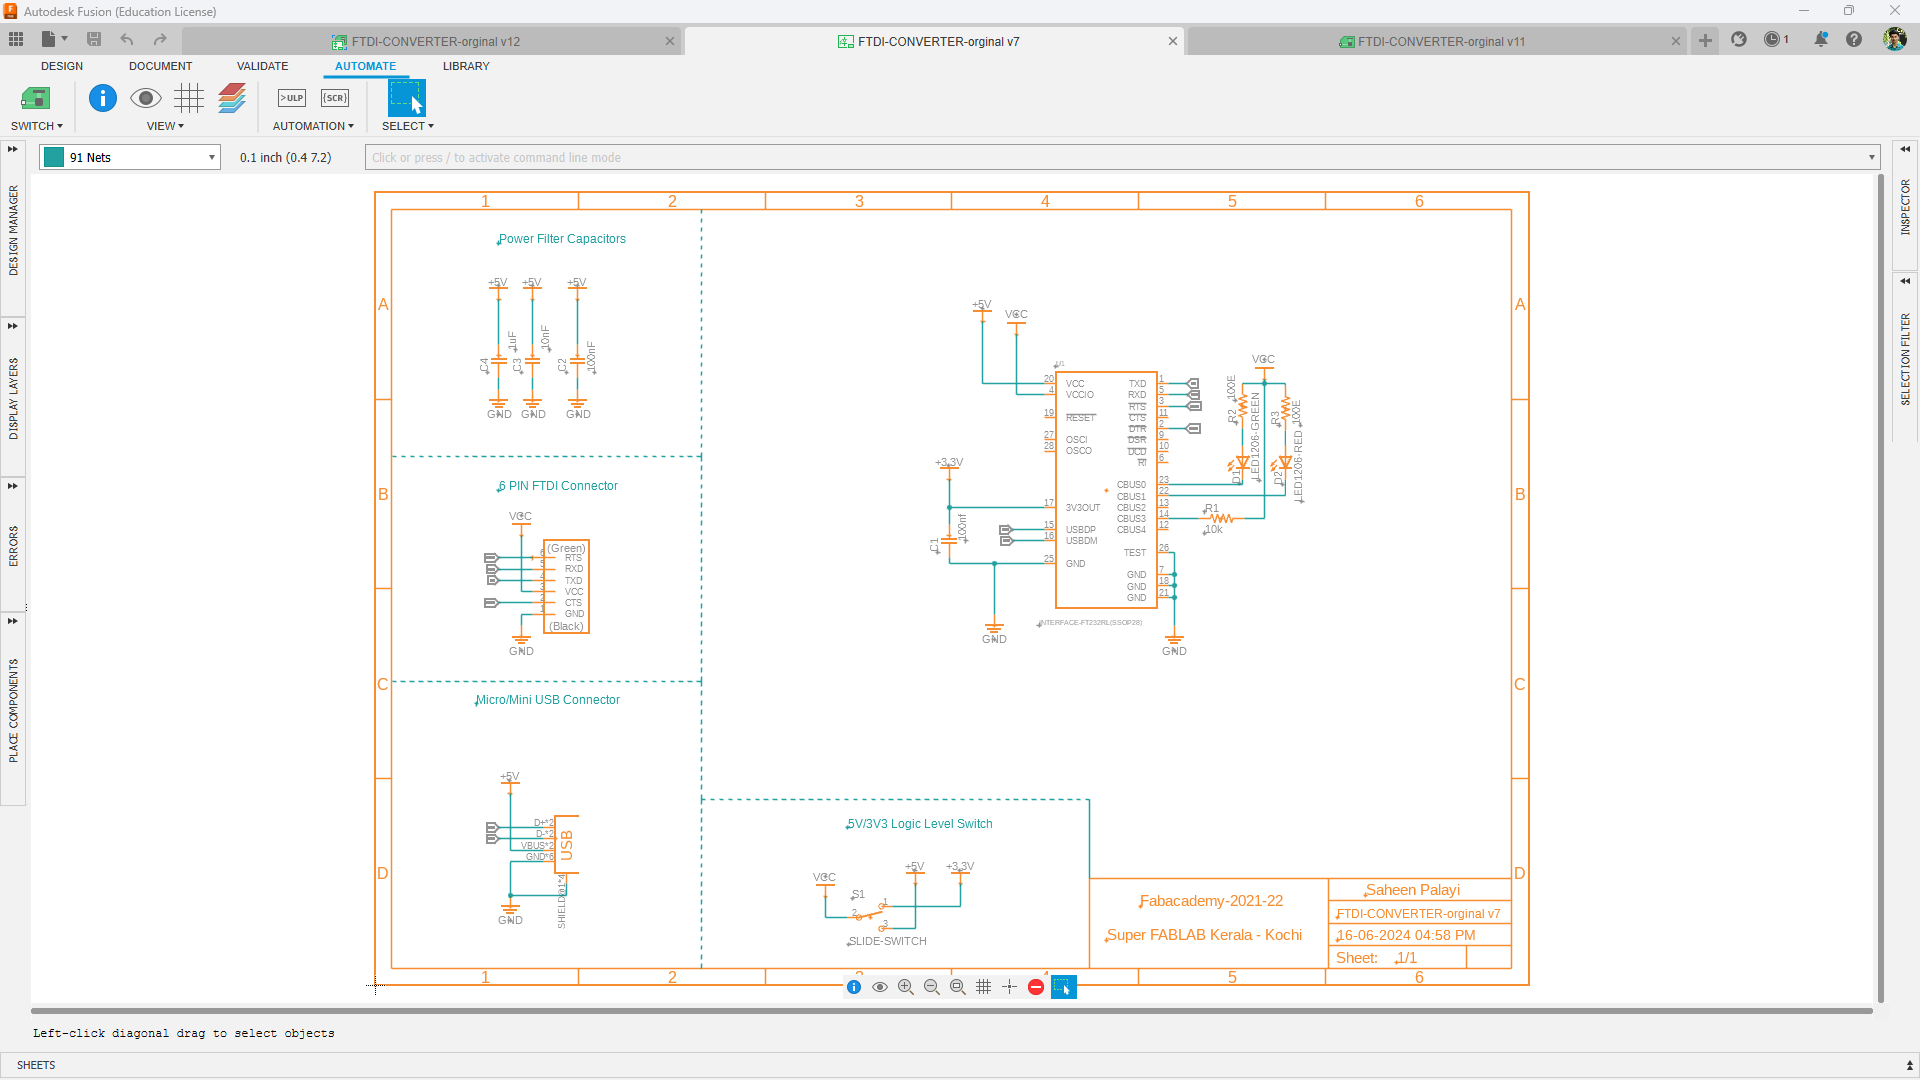The width and height of the screenshot is (1920, 1080).
Task: Click the teal 91 Nets color swatch
Action: point(54,157)
